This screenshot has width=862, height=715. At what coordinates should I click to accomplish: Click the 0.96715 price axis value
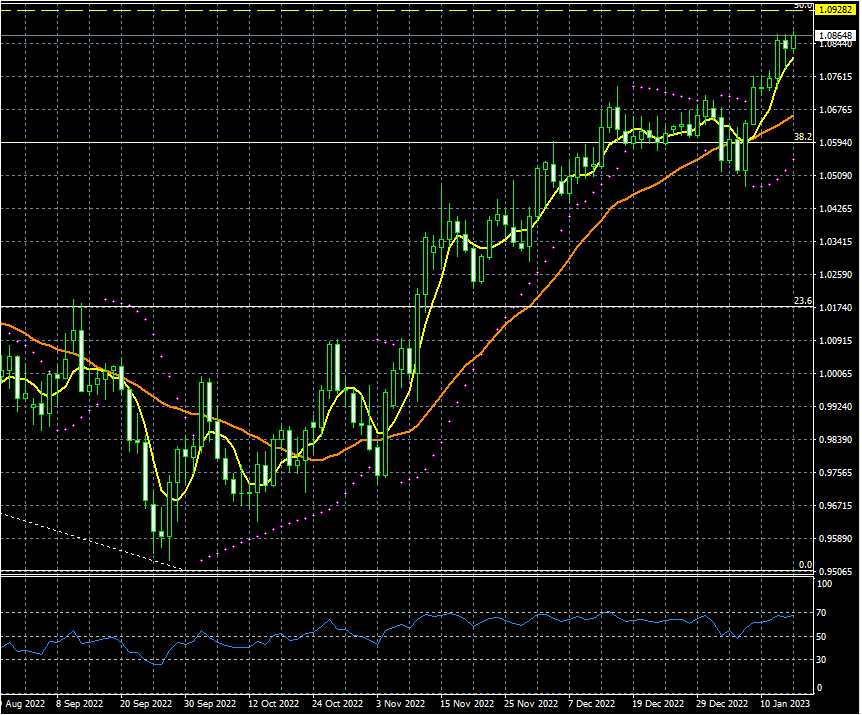836,506
